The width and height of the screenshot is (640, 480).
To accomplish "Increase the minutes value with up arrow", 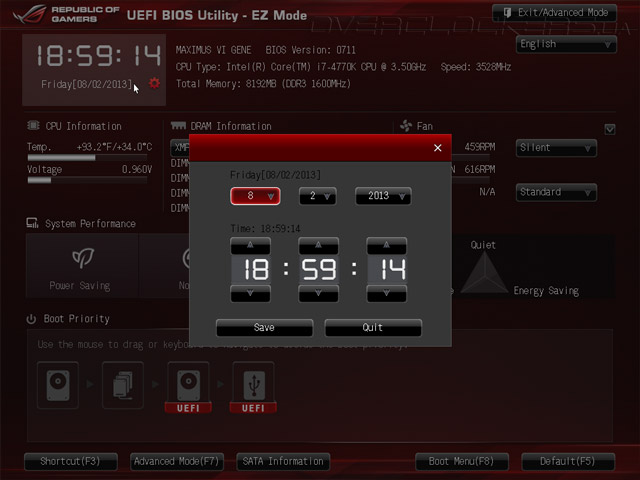I will pos(318,246).
